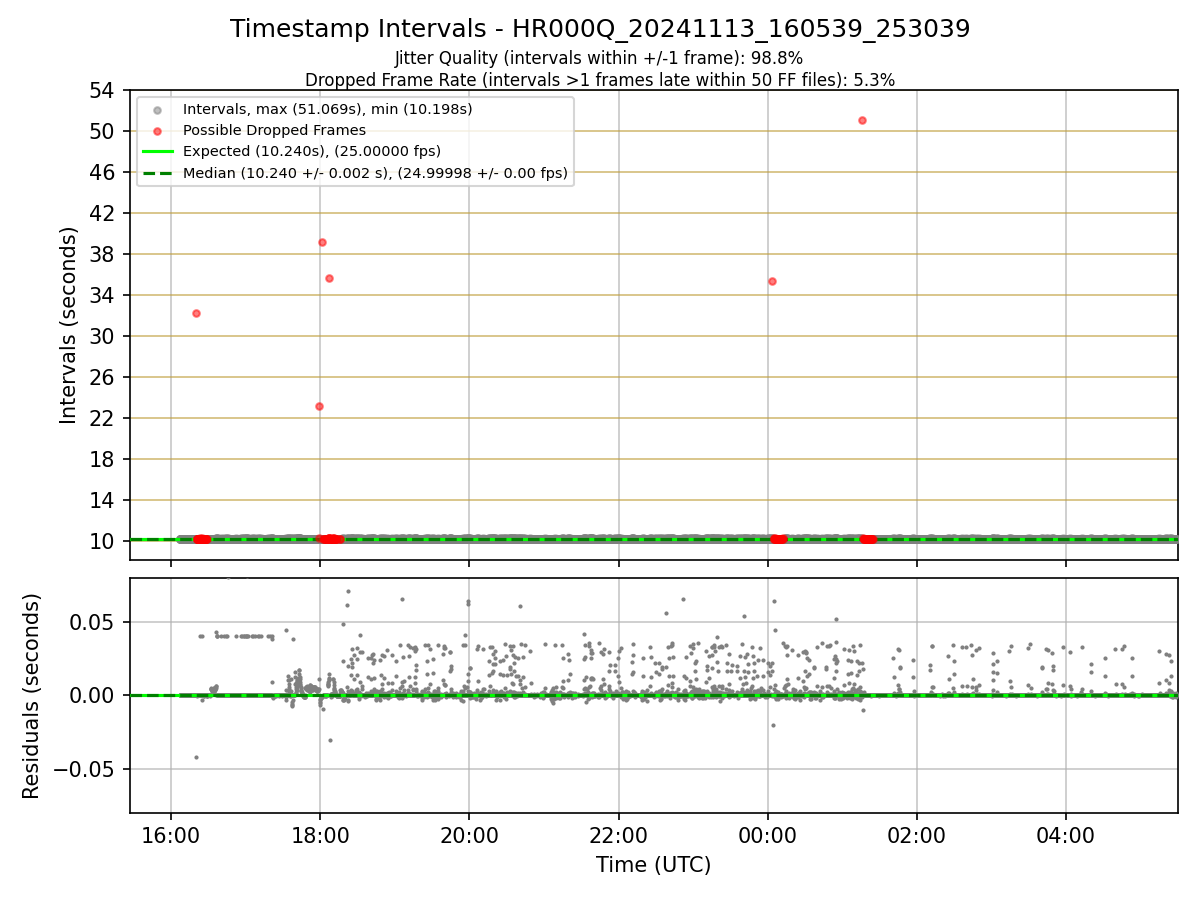Click the 'Residuals (seconds)' y-axis label

pyautogui.click(x=32, y=696)
